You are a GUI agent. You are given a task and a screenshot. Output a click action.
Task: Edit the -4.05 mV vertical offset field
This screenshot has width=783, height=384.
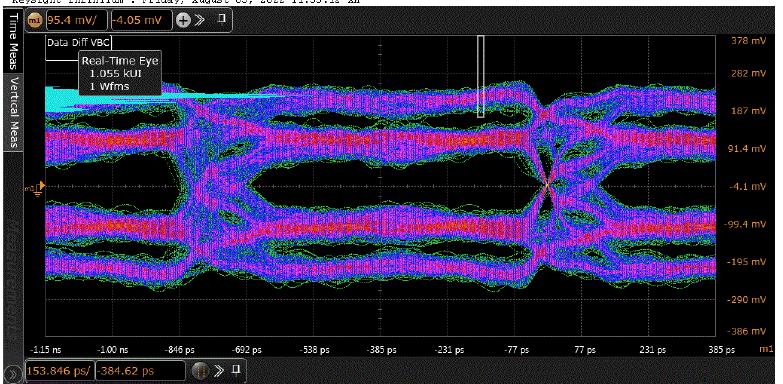tap(141, 20)
